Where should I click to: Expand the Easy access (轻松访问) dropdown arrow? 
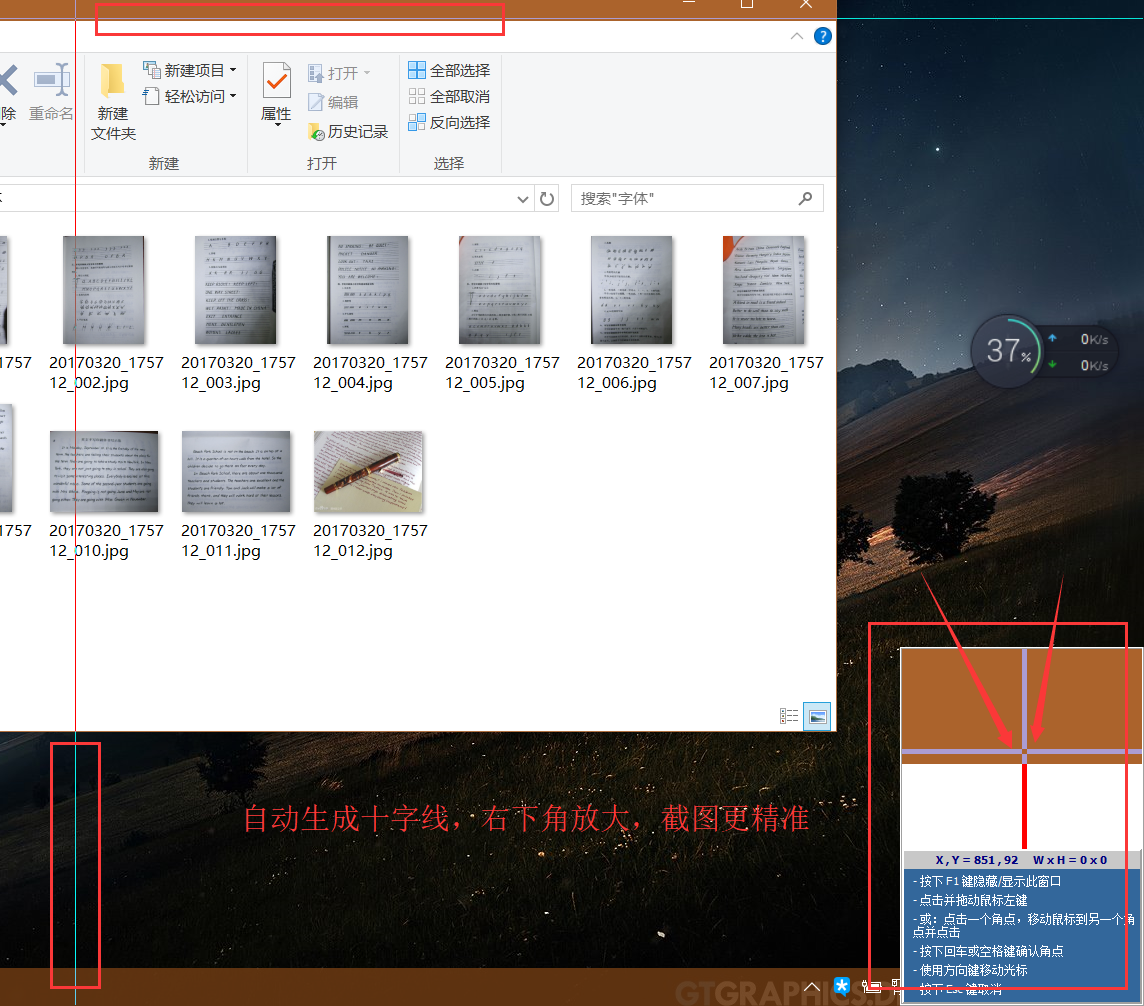tap(233, 96)
